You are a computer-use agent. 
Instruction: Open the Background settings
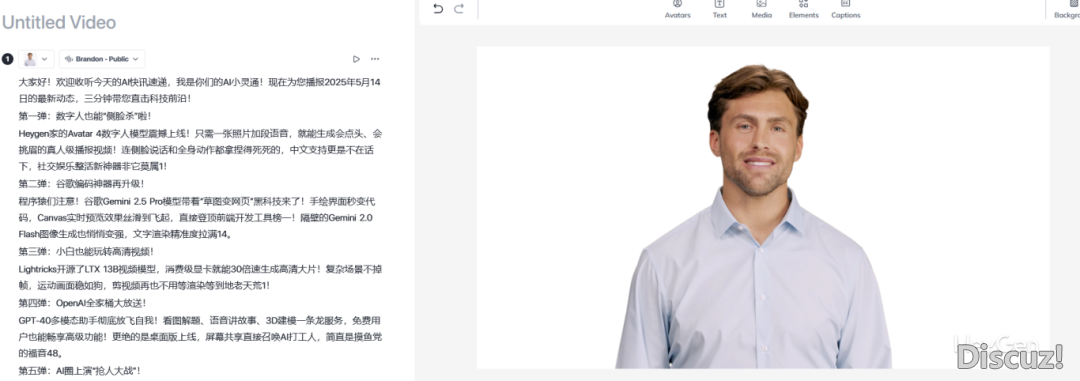(x=1067, y=10)
